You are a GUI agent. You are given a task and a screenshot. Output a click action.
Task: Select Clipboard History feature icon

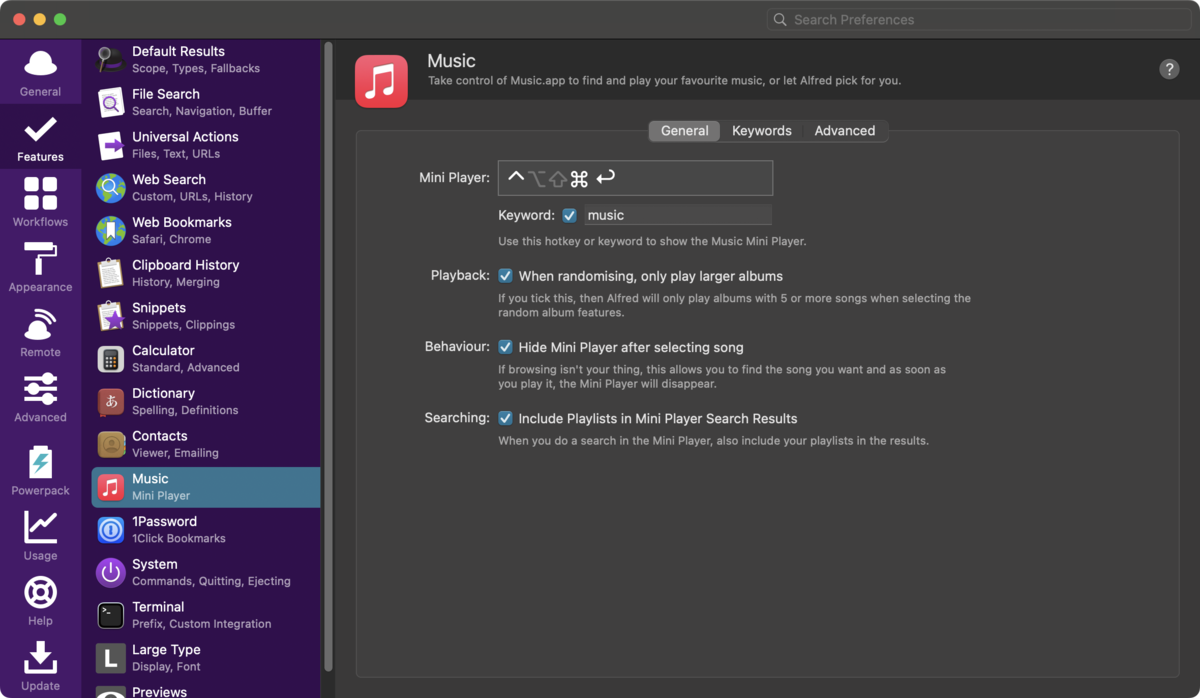[x=110, y=273]
